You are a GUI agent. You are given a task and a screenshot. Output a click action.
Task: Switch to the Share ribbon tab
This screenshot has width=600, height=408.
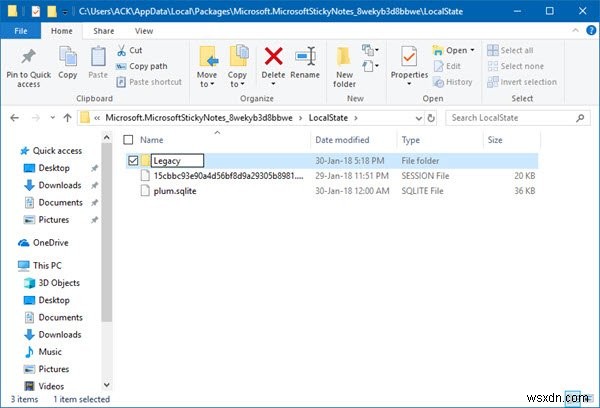point(104,31)
